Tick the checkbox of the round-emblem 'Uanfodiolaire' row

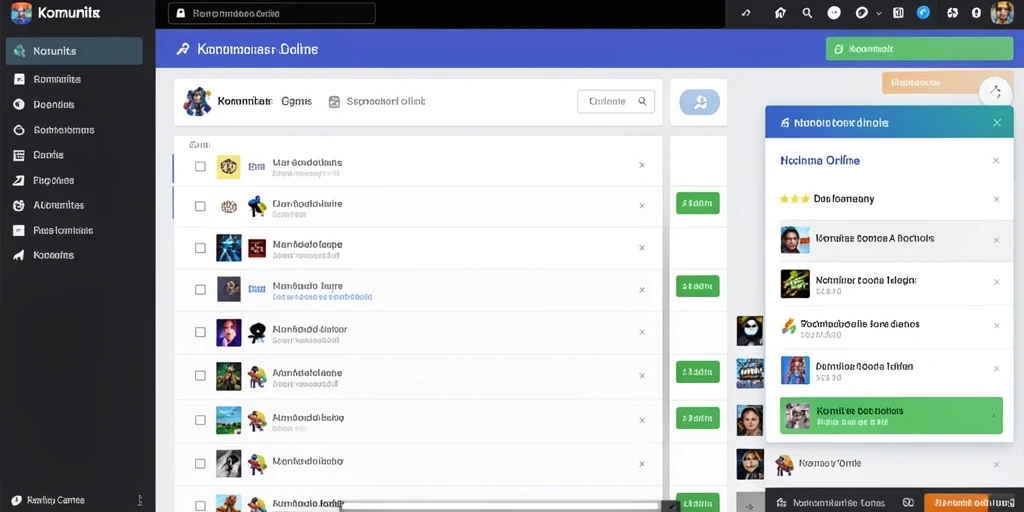[200, 206]
